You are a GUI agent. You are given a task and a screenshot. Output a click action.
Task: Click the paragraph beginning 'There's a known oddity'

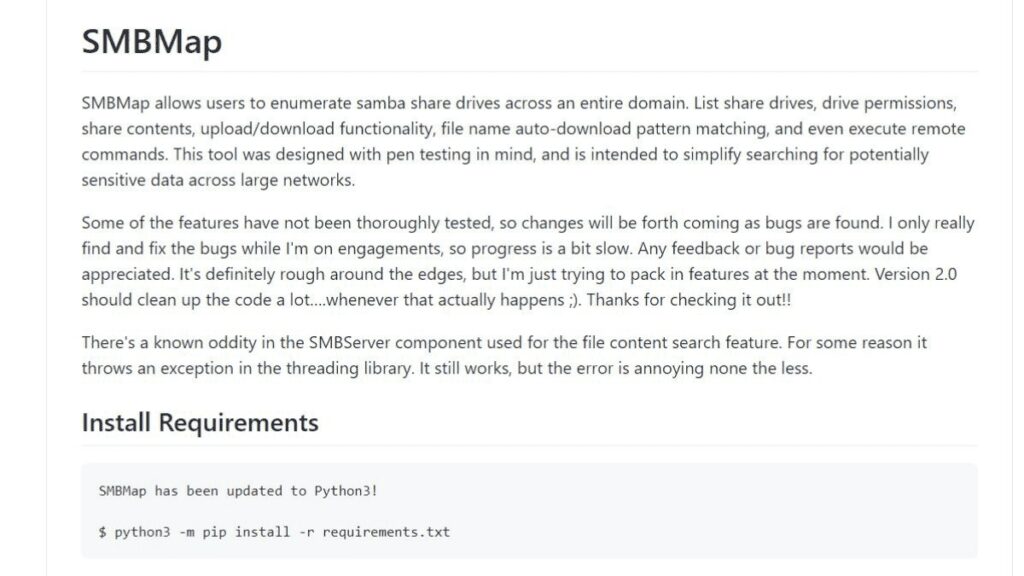(x=504, y=355)
